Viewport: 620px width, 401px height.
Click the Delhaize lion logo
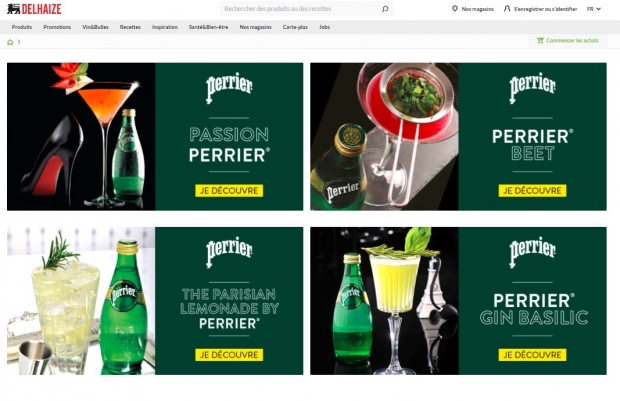(13, 9)
